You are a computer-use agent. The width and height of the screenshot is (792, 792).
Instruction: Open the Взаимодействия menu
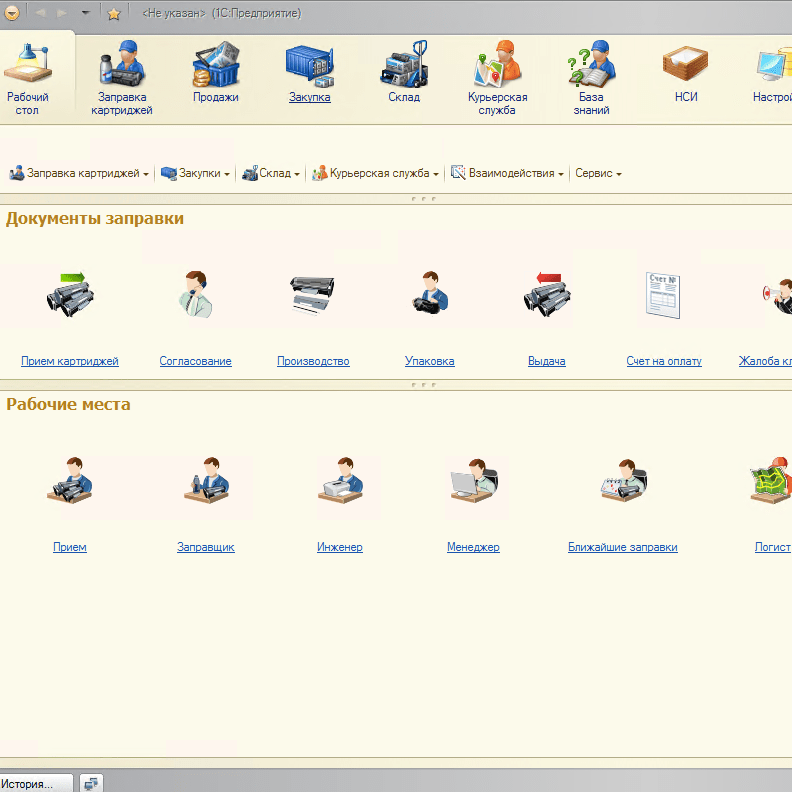tap(507, 173)
